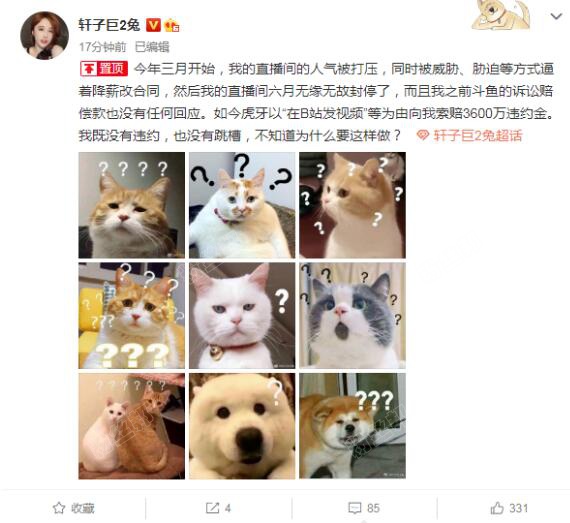Open the user's round avatar photo
This screenshot has width=570, height=523.
pos(44,35)
